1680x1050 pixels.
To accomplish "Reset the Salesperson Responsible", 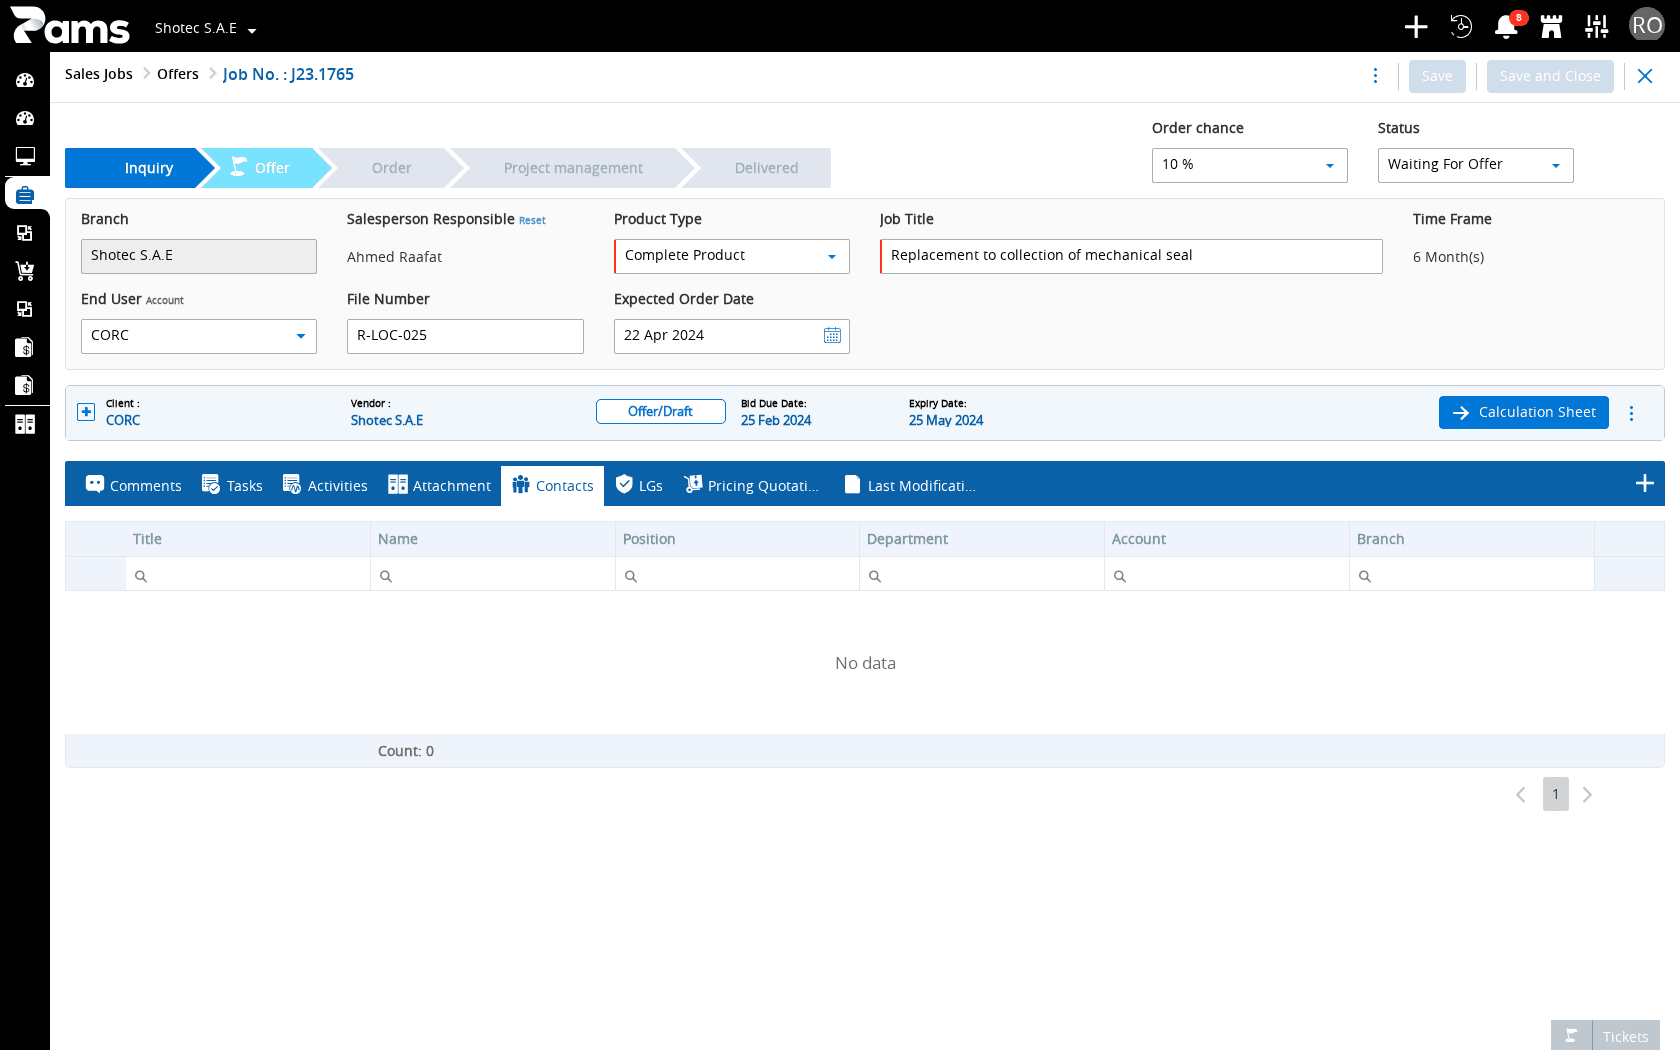I will [x=532, y=220].
